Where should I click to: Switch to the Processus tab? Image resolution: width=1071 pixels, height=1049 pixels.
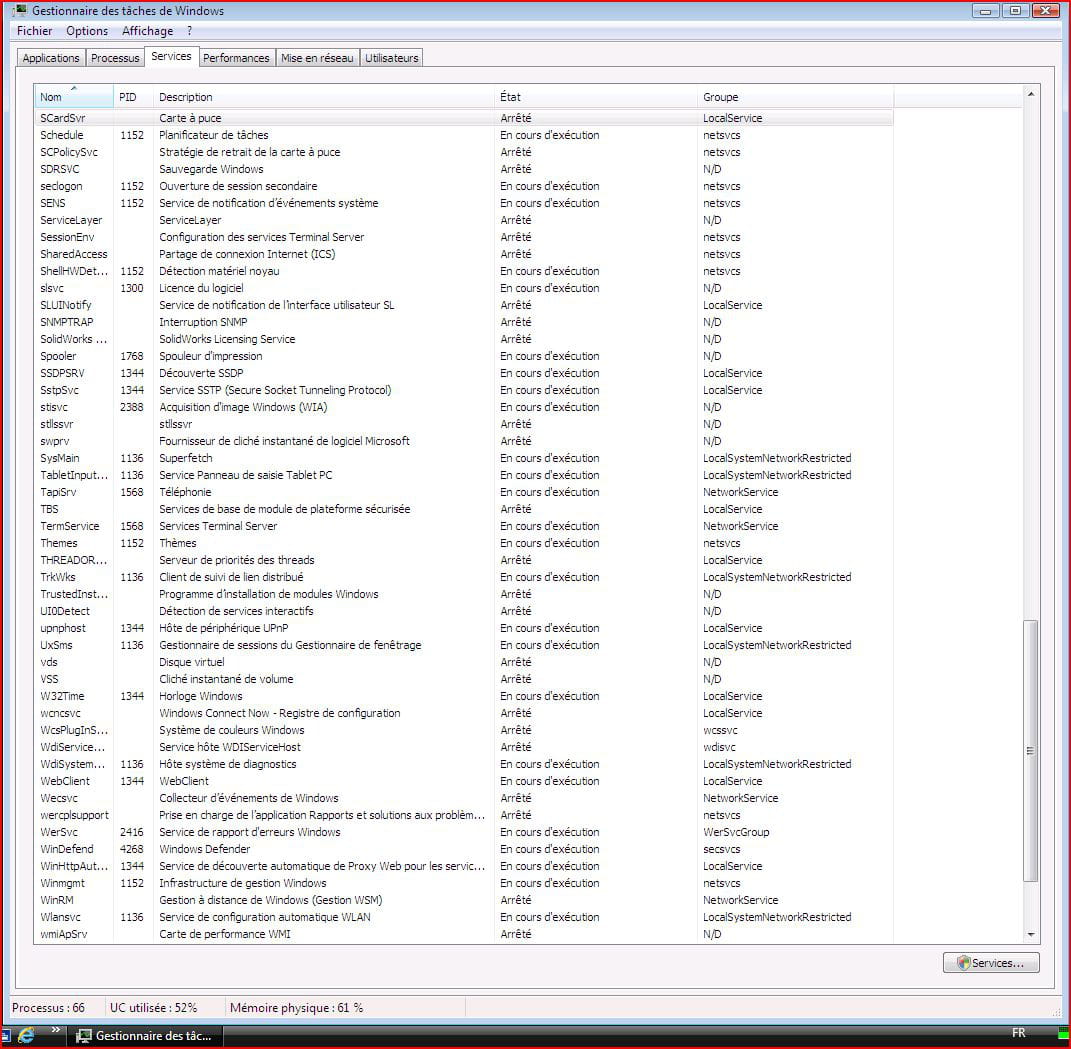[115, 58]
